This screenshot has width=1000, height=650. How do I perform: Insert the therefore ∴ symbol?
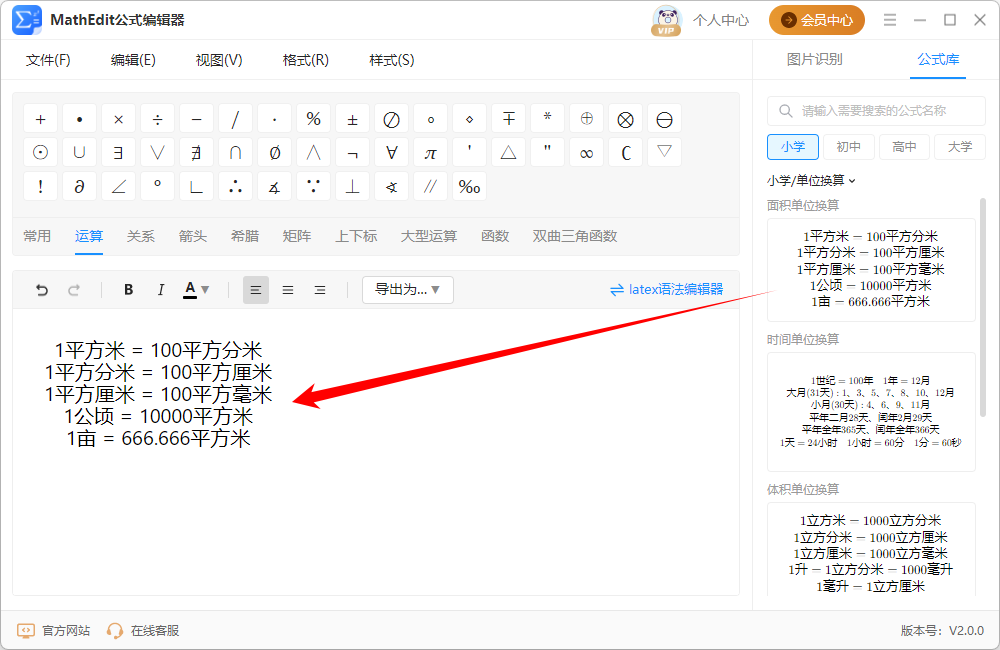[x=235, y=186]
